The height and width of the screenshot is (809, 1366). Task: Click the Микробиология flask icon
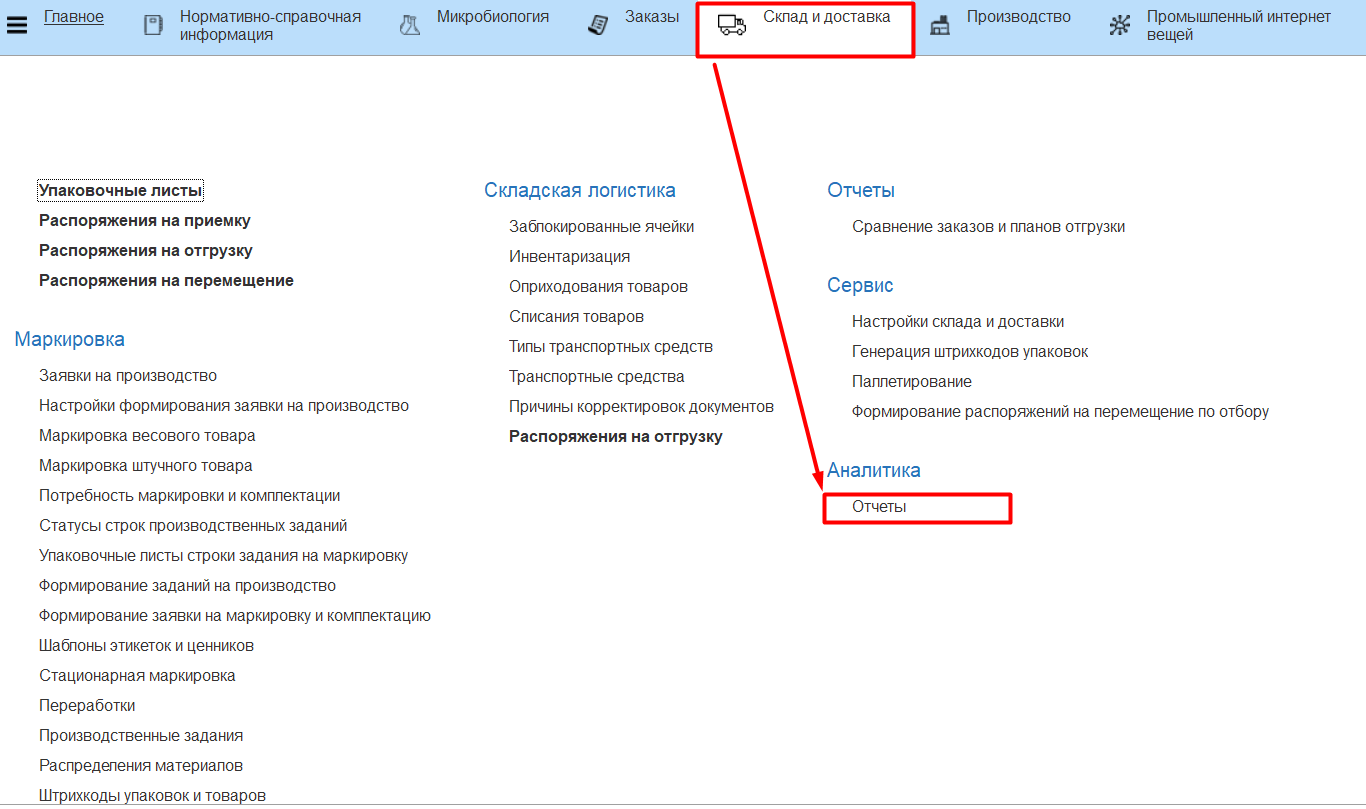[410, 26]
